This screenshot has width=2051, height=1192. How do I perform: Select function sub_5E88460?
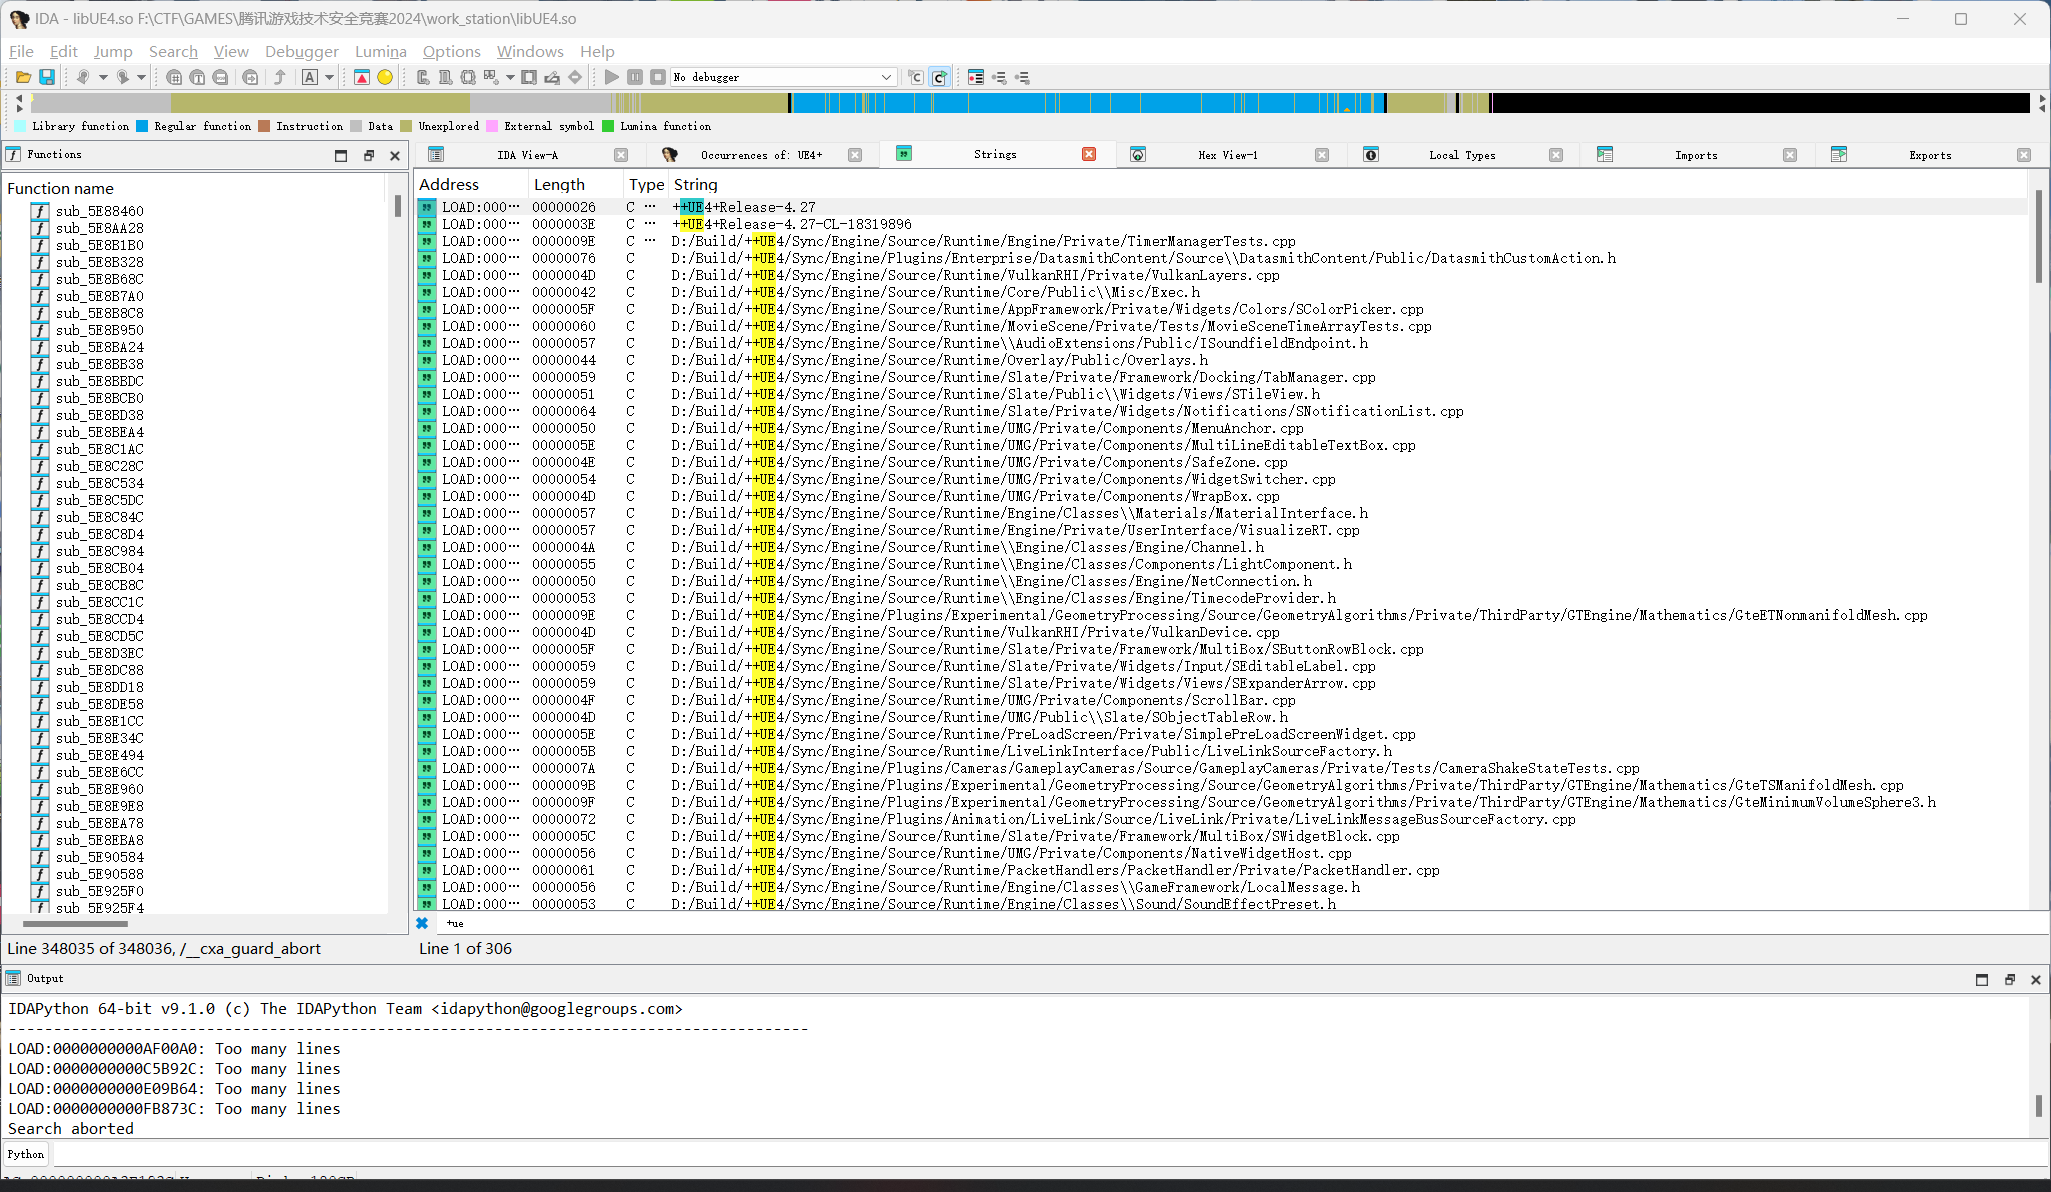[99, 211]
